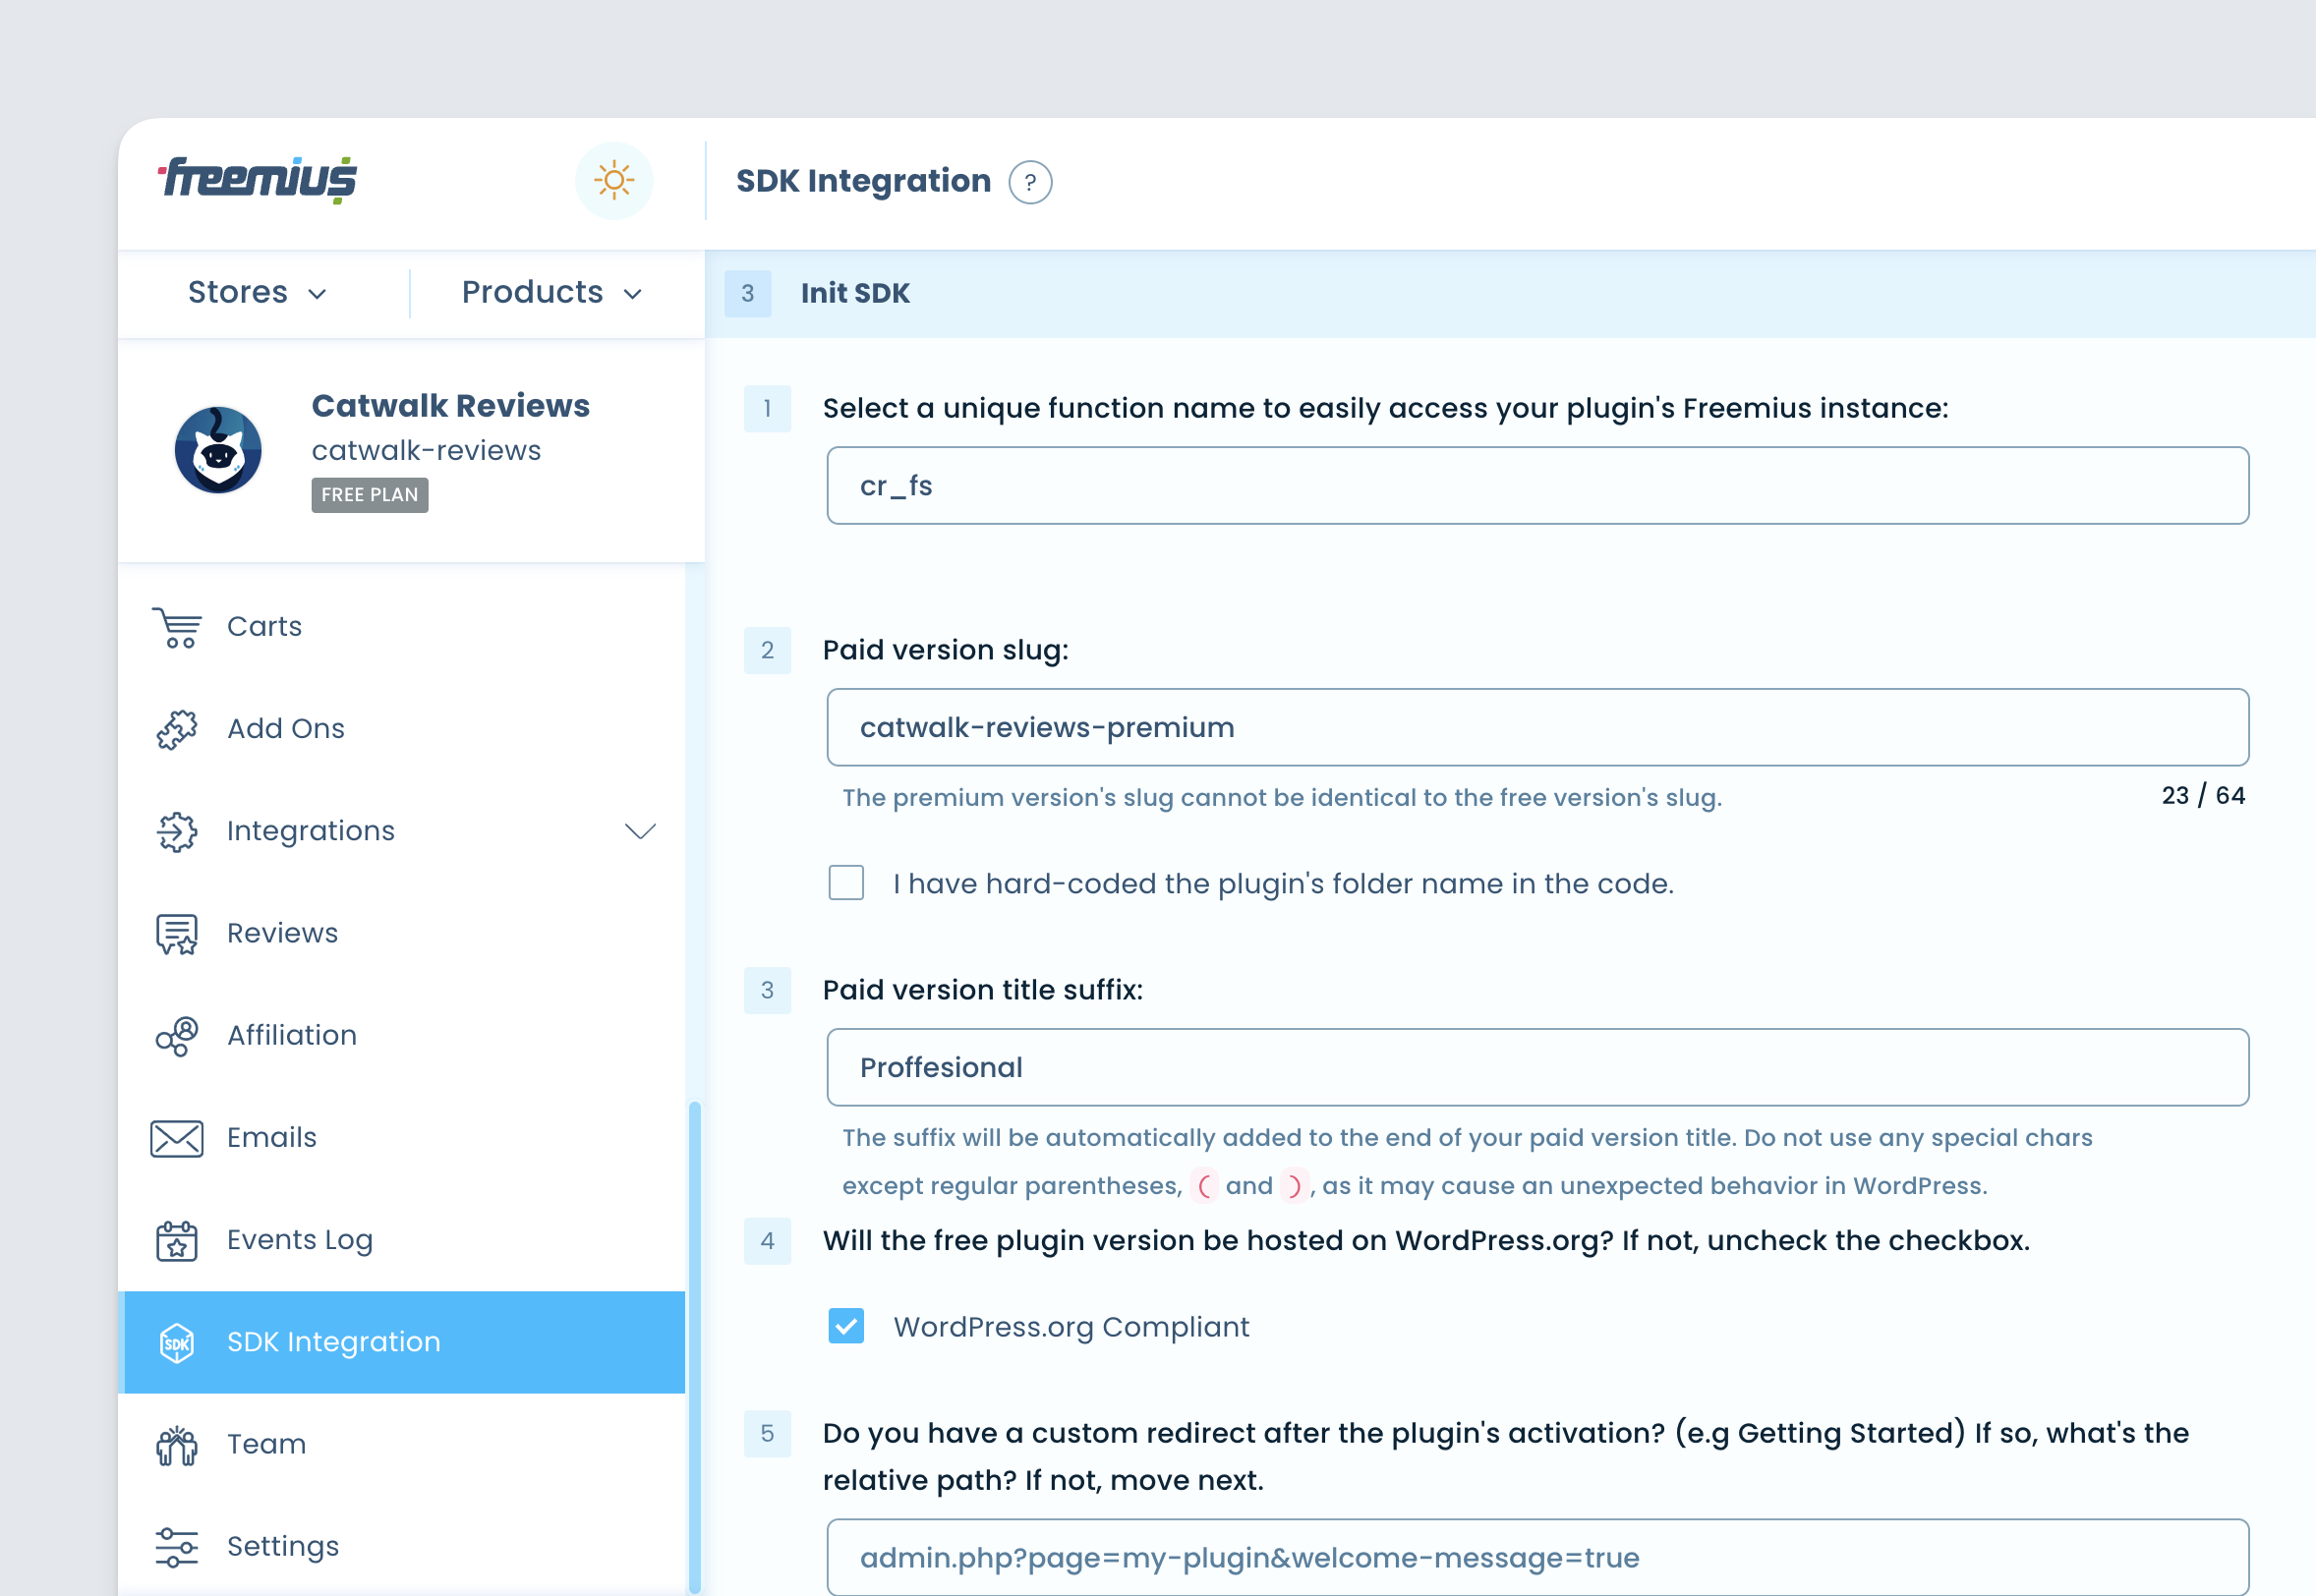The width and height of the screenshot is (2316, 1596).
Task: Expand the Integrations chevron
Action: [x=640, y=831]
